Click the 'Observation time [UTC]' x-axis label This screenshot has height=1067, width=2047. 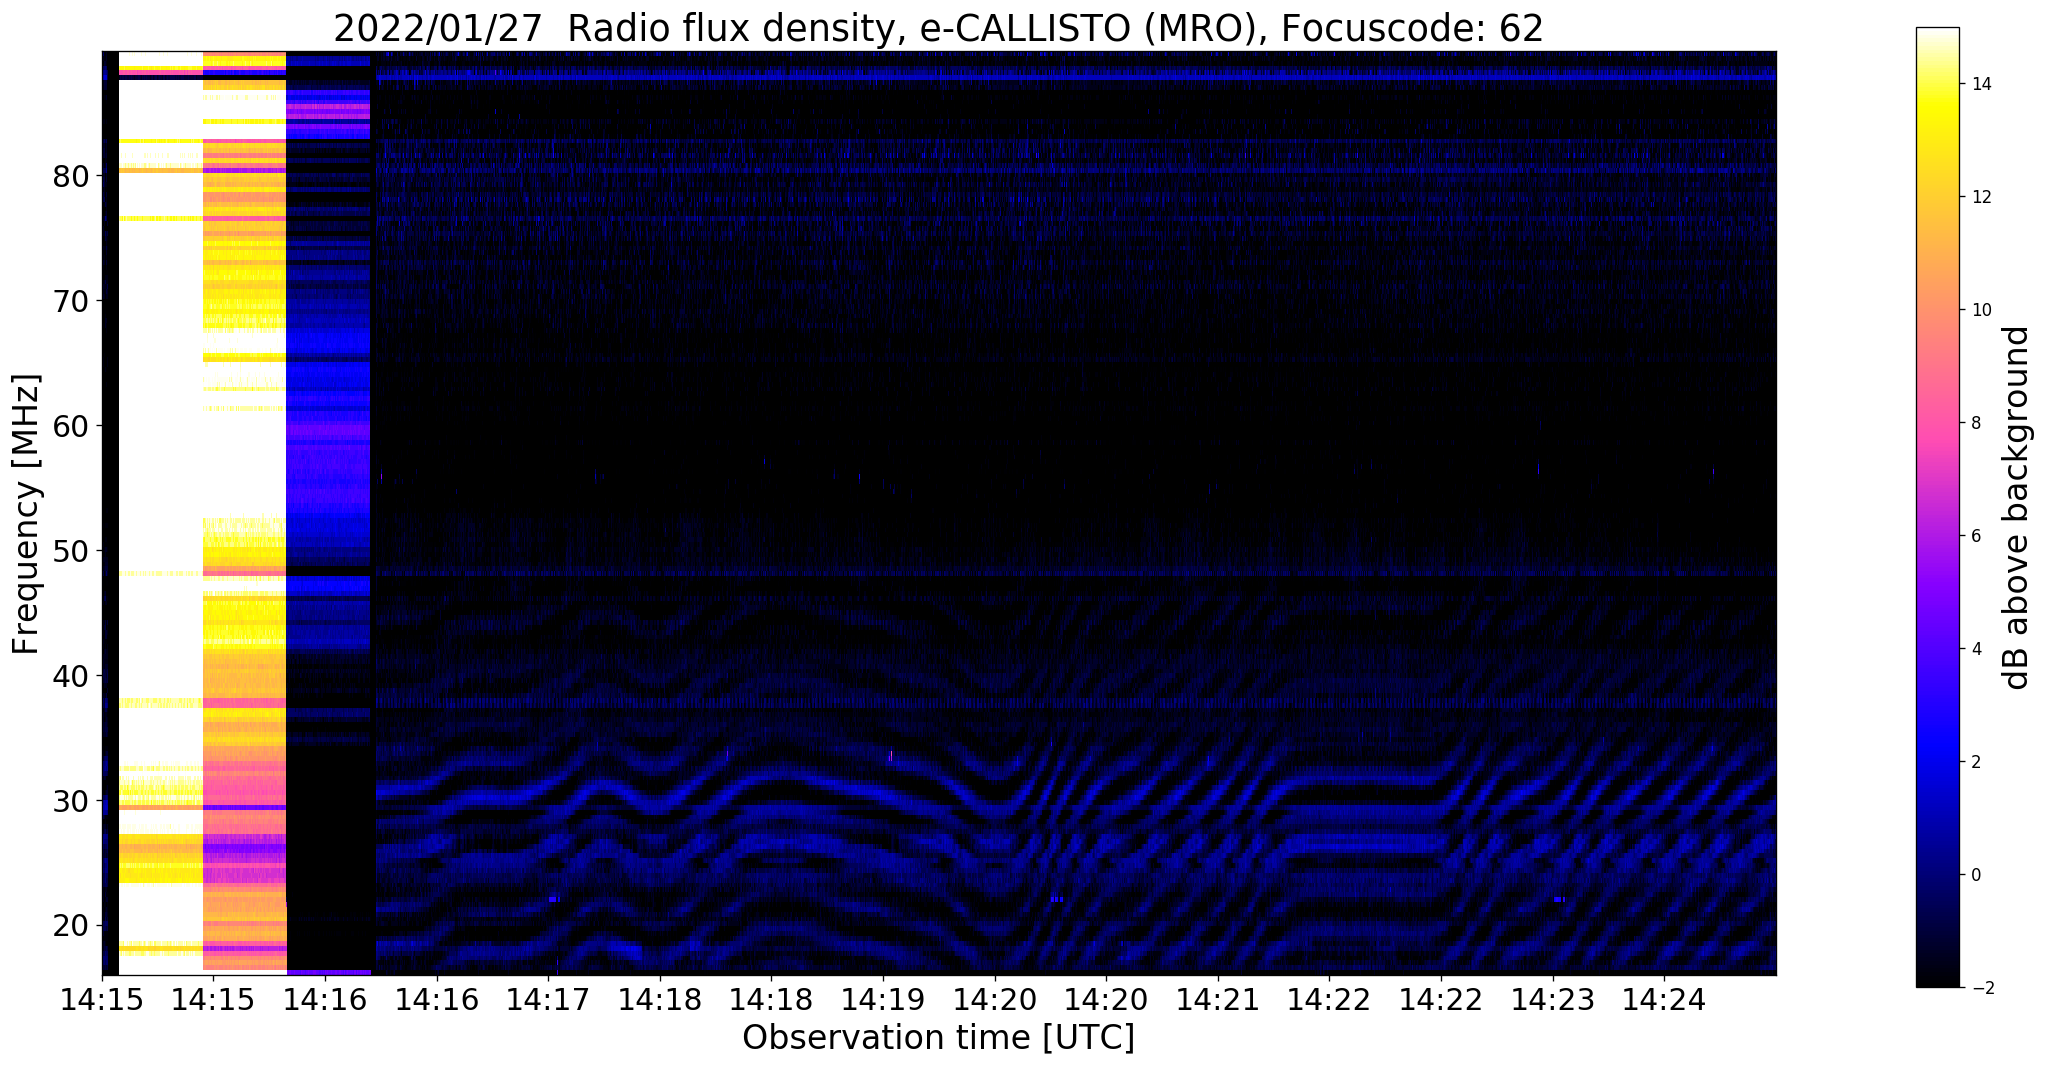(x=938, y=1038)
